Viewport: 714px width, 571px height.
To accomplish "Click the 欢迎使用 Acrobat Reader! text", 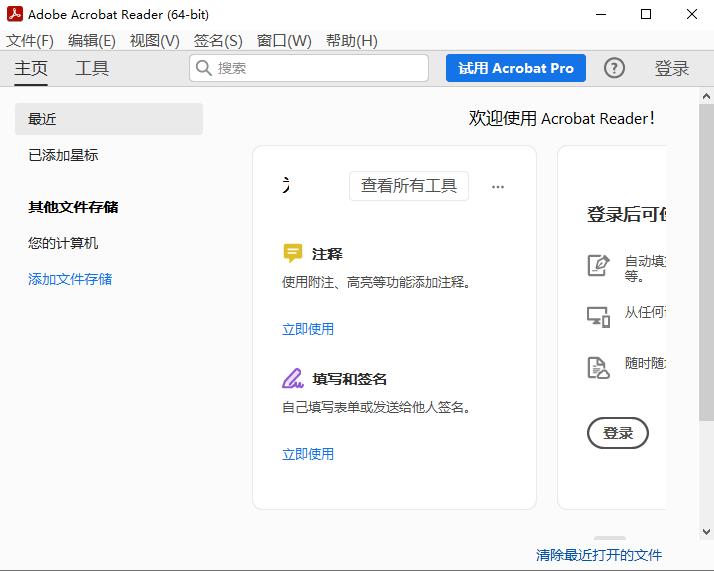I will 562,118.
